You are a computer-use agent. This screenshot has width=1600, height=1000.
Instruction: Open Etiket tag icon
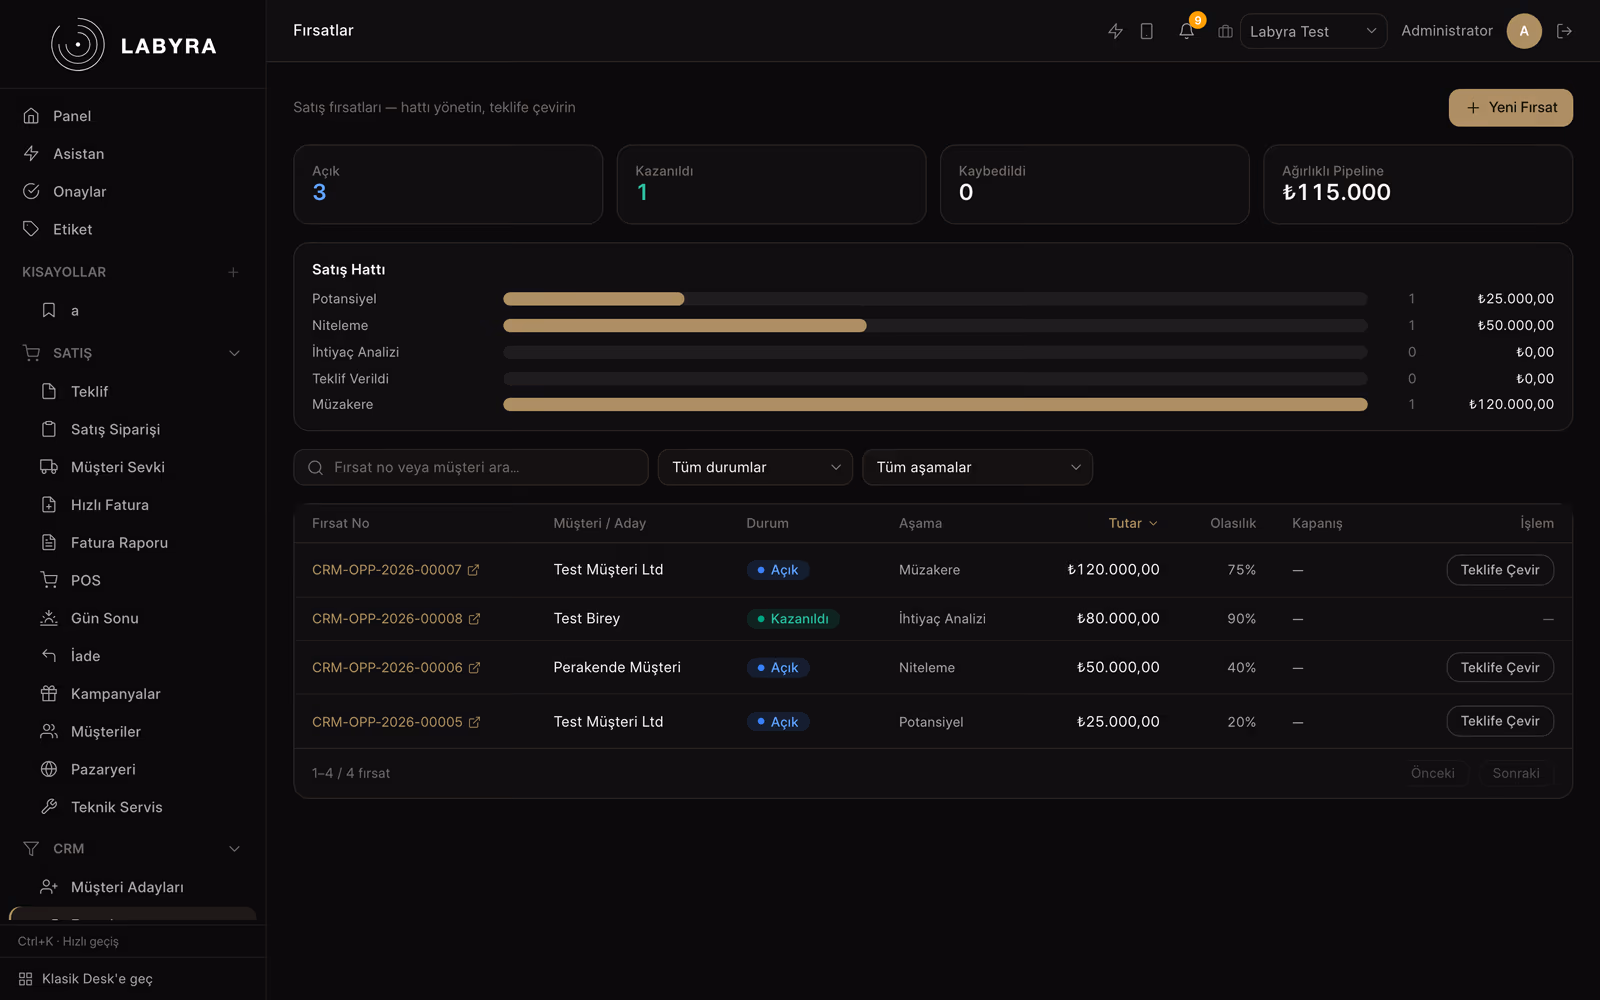tap(31, 229)
